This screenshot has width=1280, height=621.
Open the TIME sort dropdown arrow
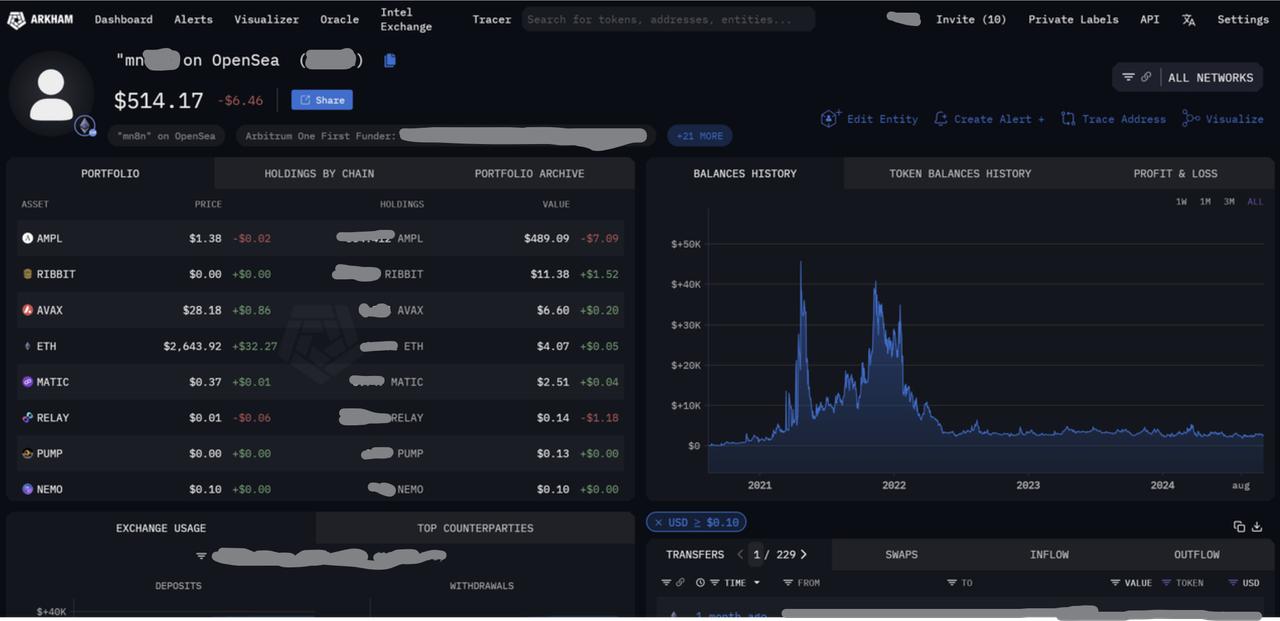pyautogui.click(x=757, y=582)
